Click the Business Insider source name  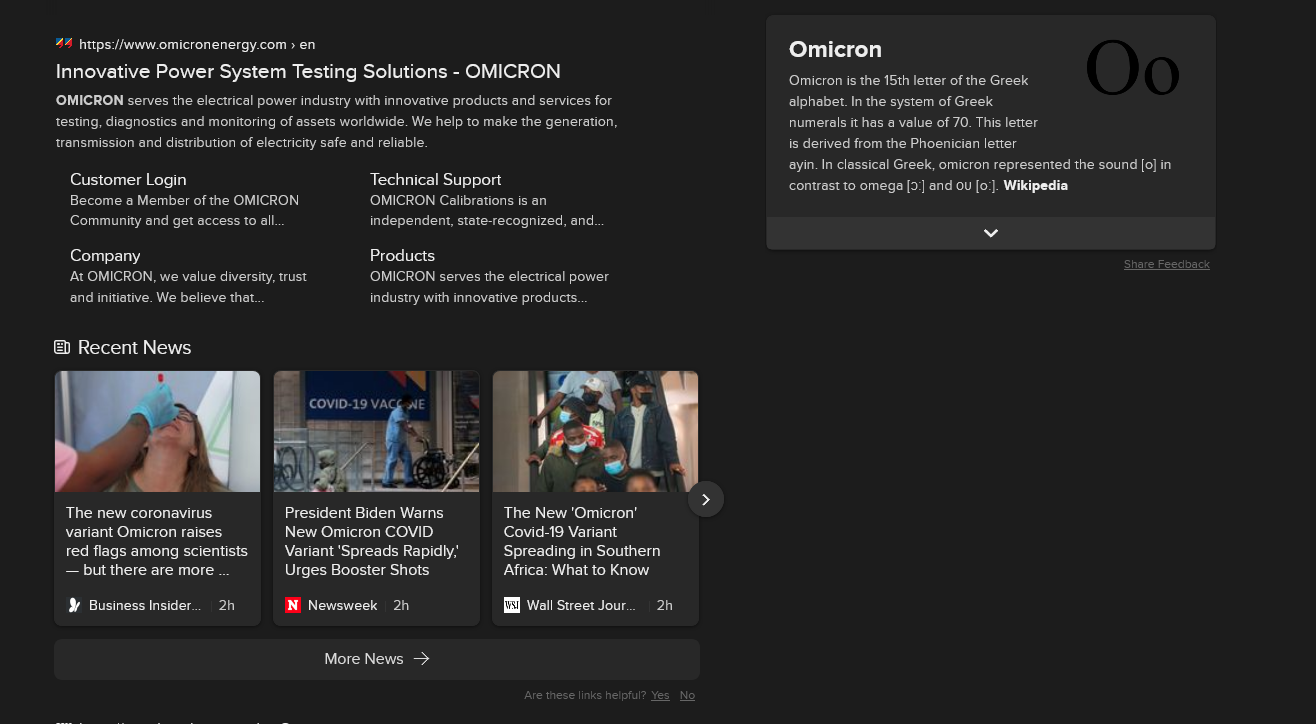coord(145,605)
